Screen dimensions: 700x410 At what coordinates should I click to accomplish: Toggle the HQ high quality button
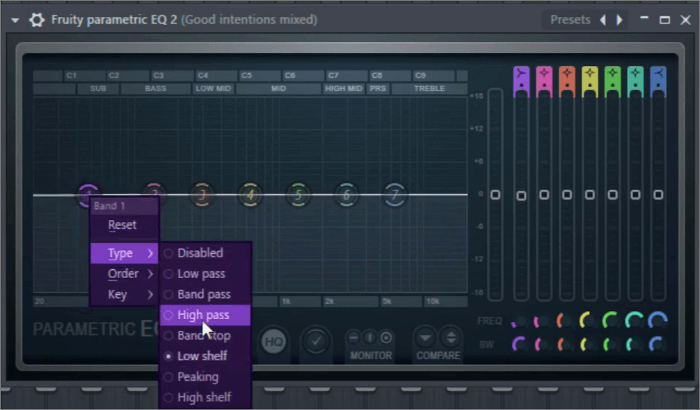pyautogui.click(x=274, y=342)
